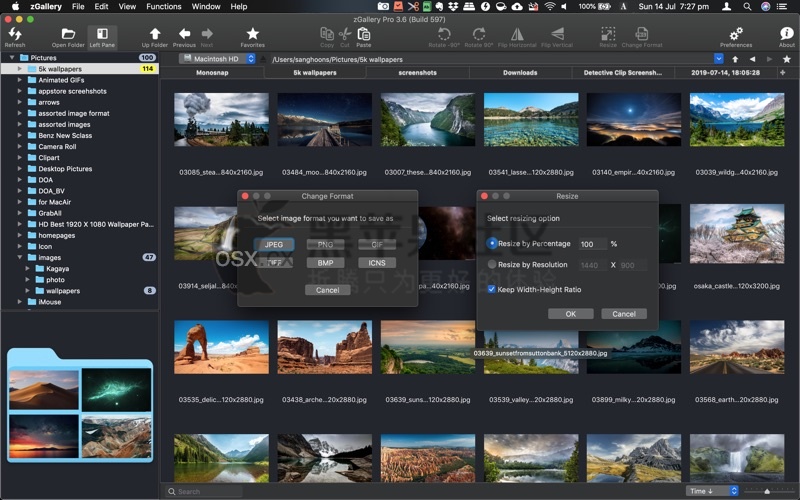Screen dimensions: 800x500
Task: Expand the wallpapers subfolder
Action: tap(28, 290)
